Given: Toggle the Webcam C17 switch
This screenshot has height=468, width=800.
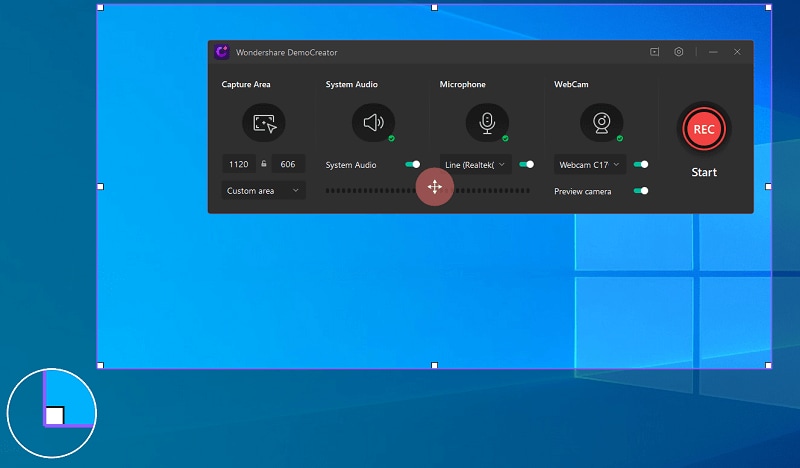Looking at the screenshot, I should pyautogui.click(x=641, y=164).
